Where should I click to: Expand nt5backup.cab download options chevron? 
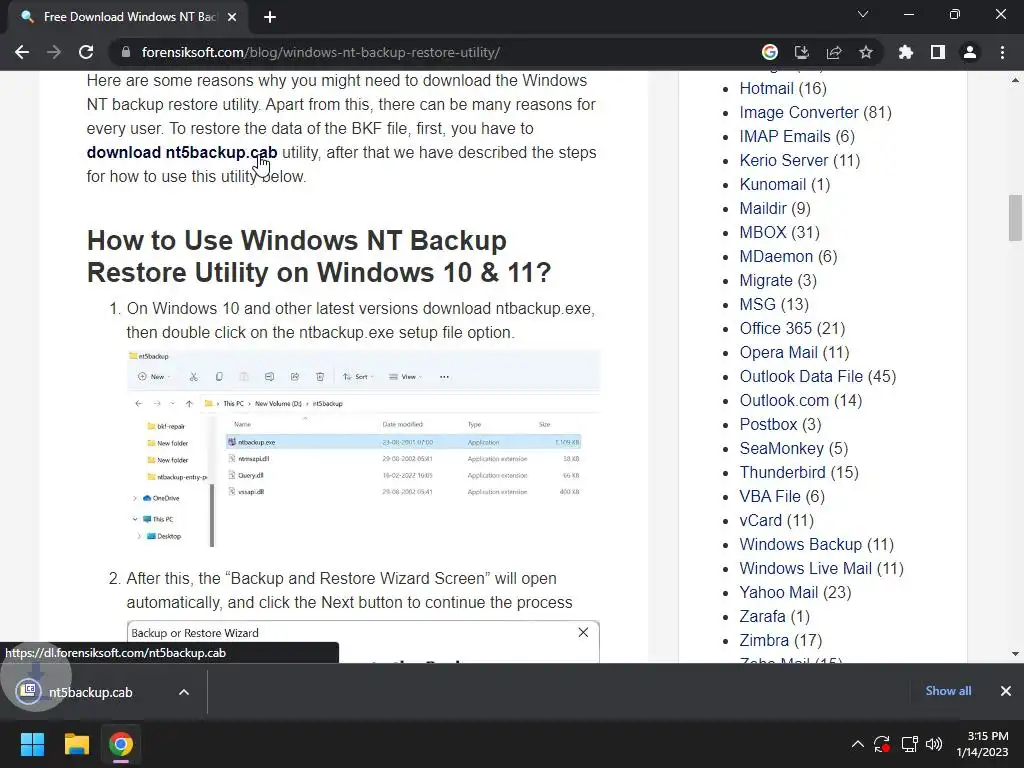pyautogui.click(x=184, y=692)
